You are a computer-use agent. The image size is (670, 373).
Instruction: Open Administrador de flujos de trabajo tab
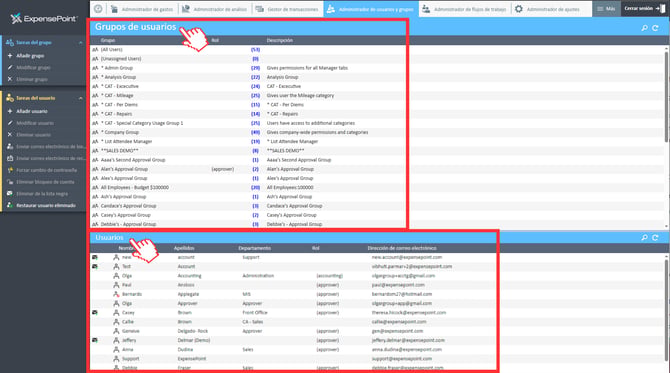(464, 9)
